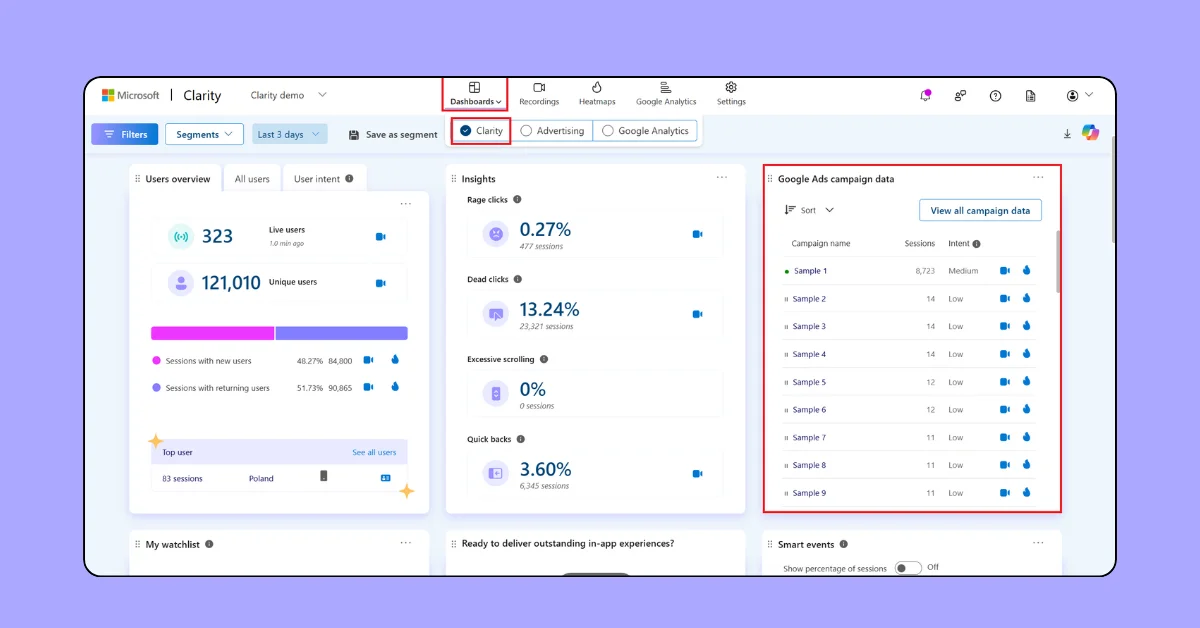Image resolution: width=1200 pixels, height=628 pixels.
Task: Open the share team icon
Action: point(960,96)
